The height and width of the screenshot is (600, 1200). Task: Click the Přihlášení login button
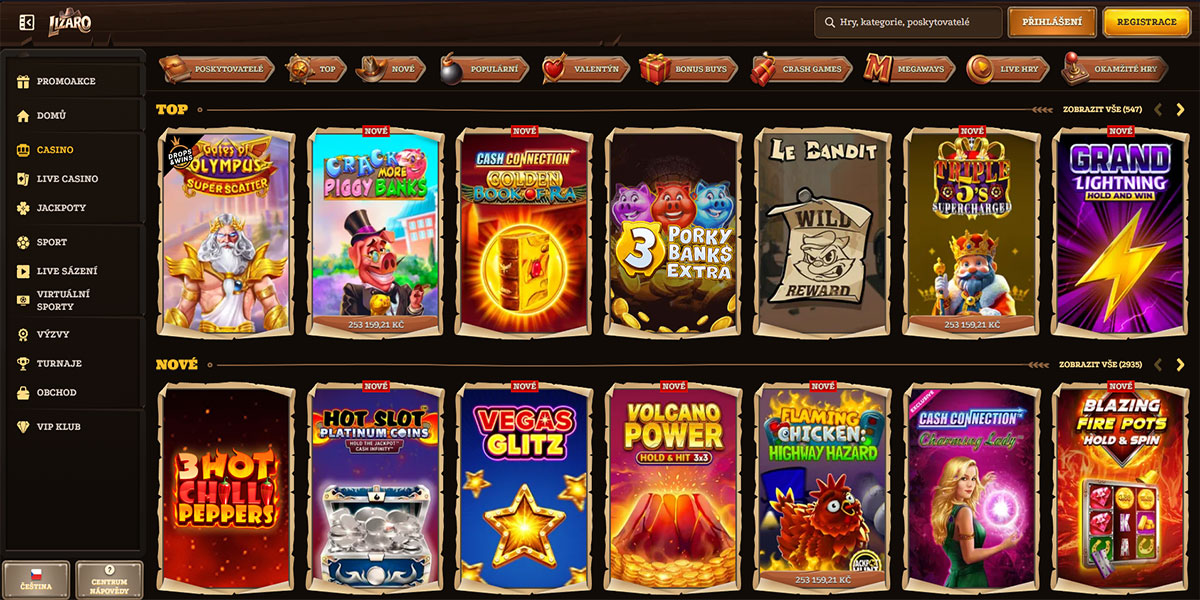(x=1052, y=22)
